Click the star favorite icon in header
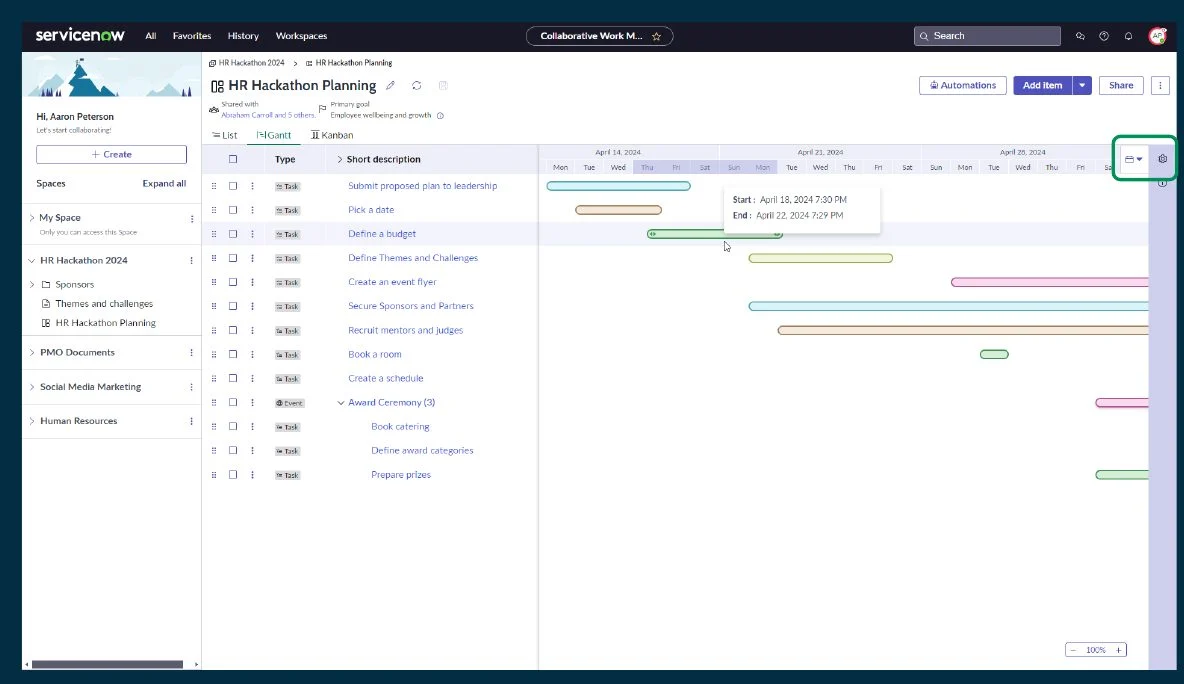Viewport: 1184px width, 684px height. click(x=656, y=35)
